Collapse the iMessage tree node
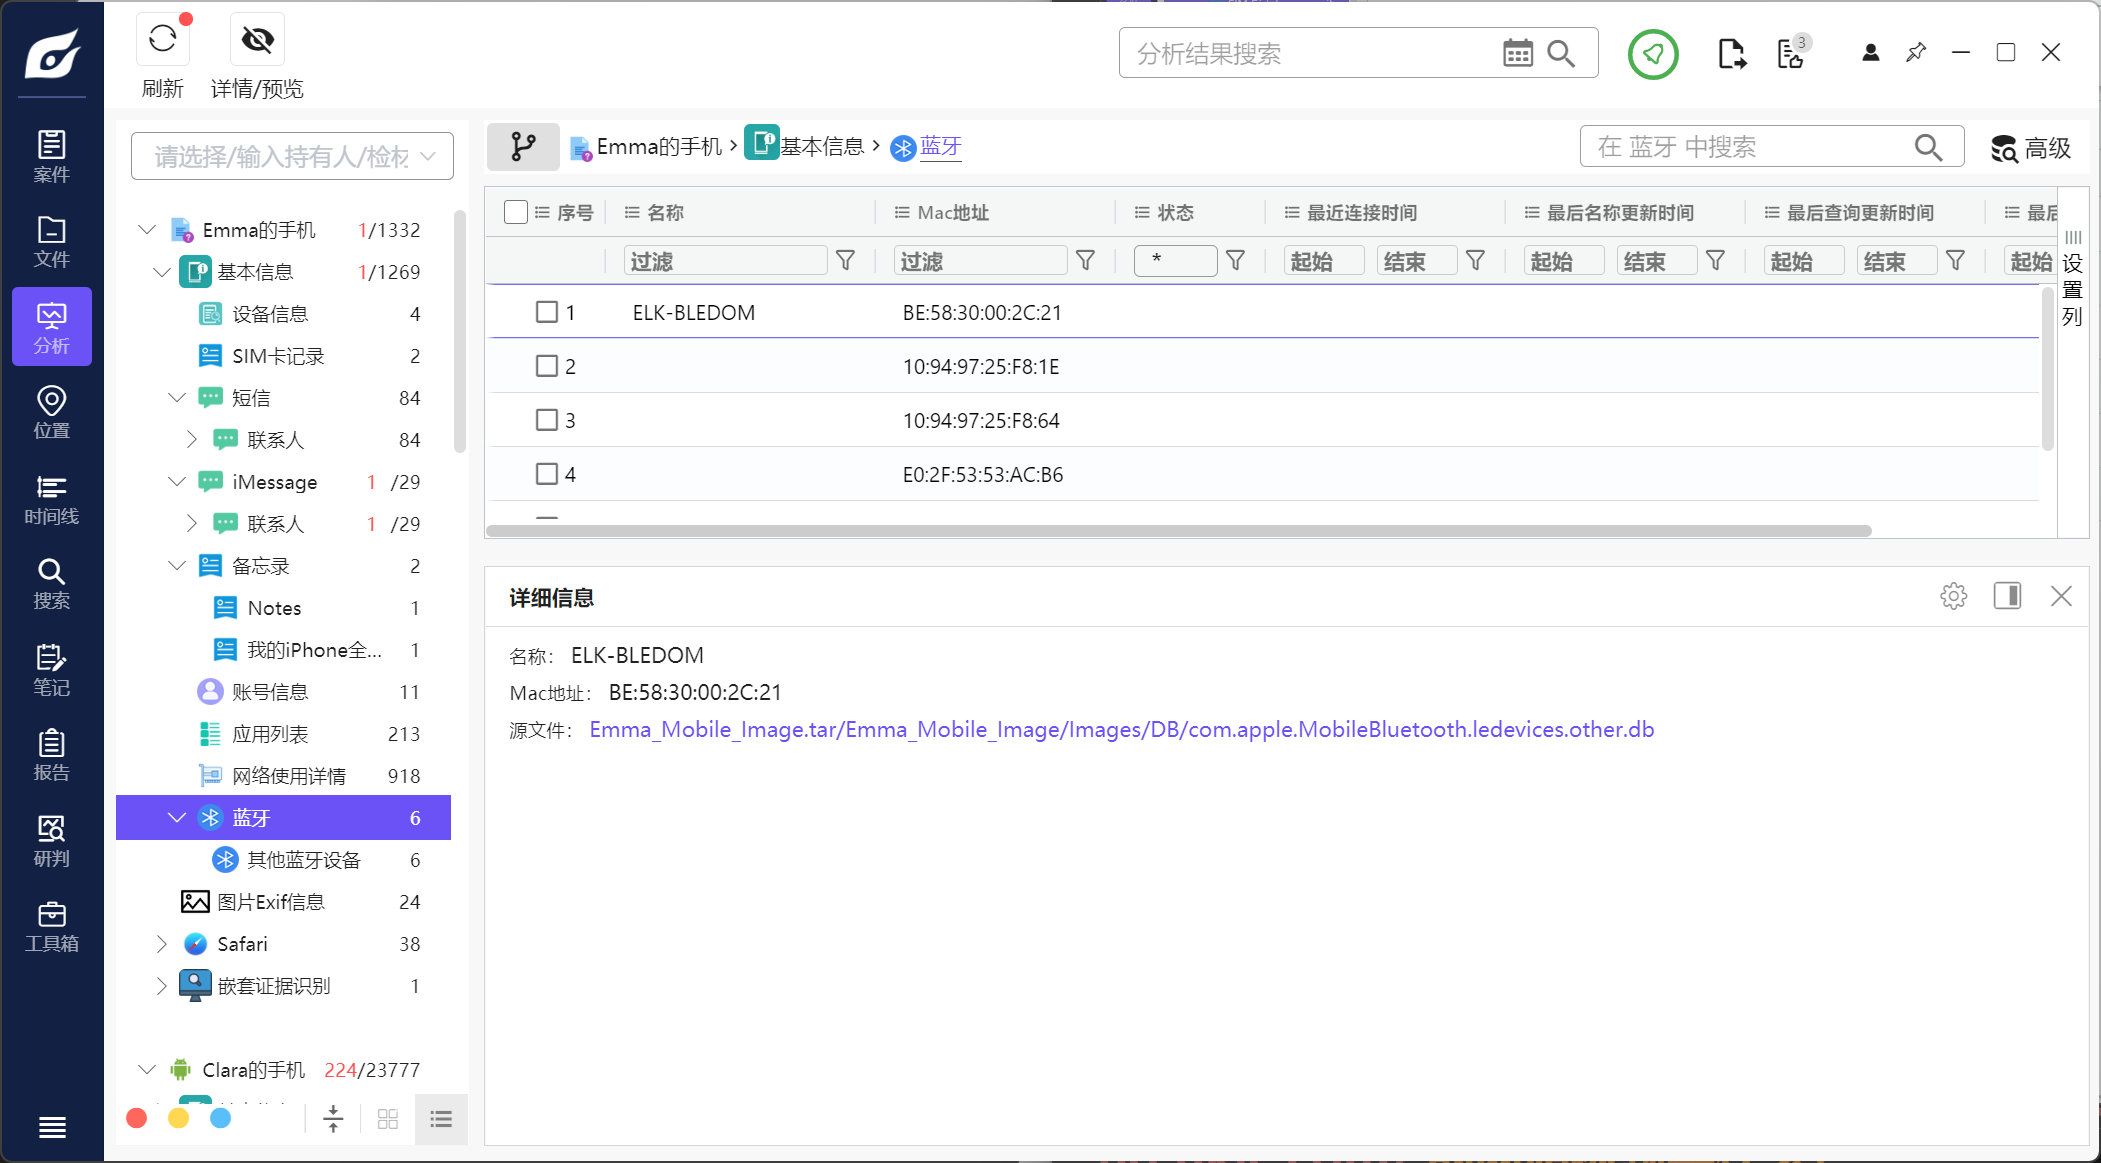The width and height of the screenshot is (2101, 1163). [177, 482]
